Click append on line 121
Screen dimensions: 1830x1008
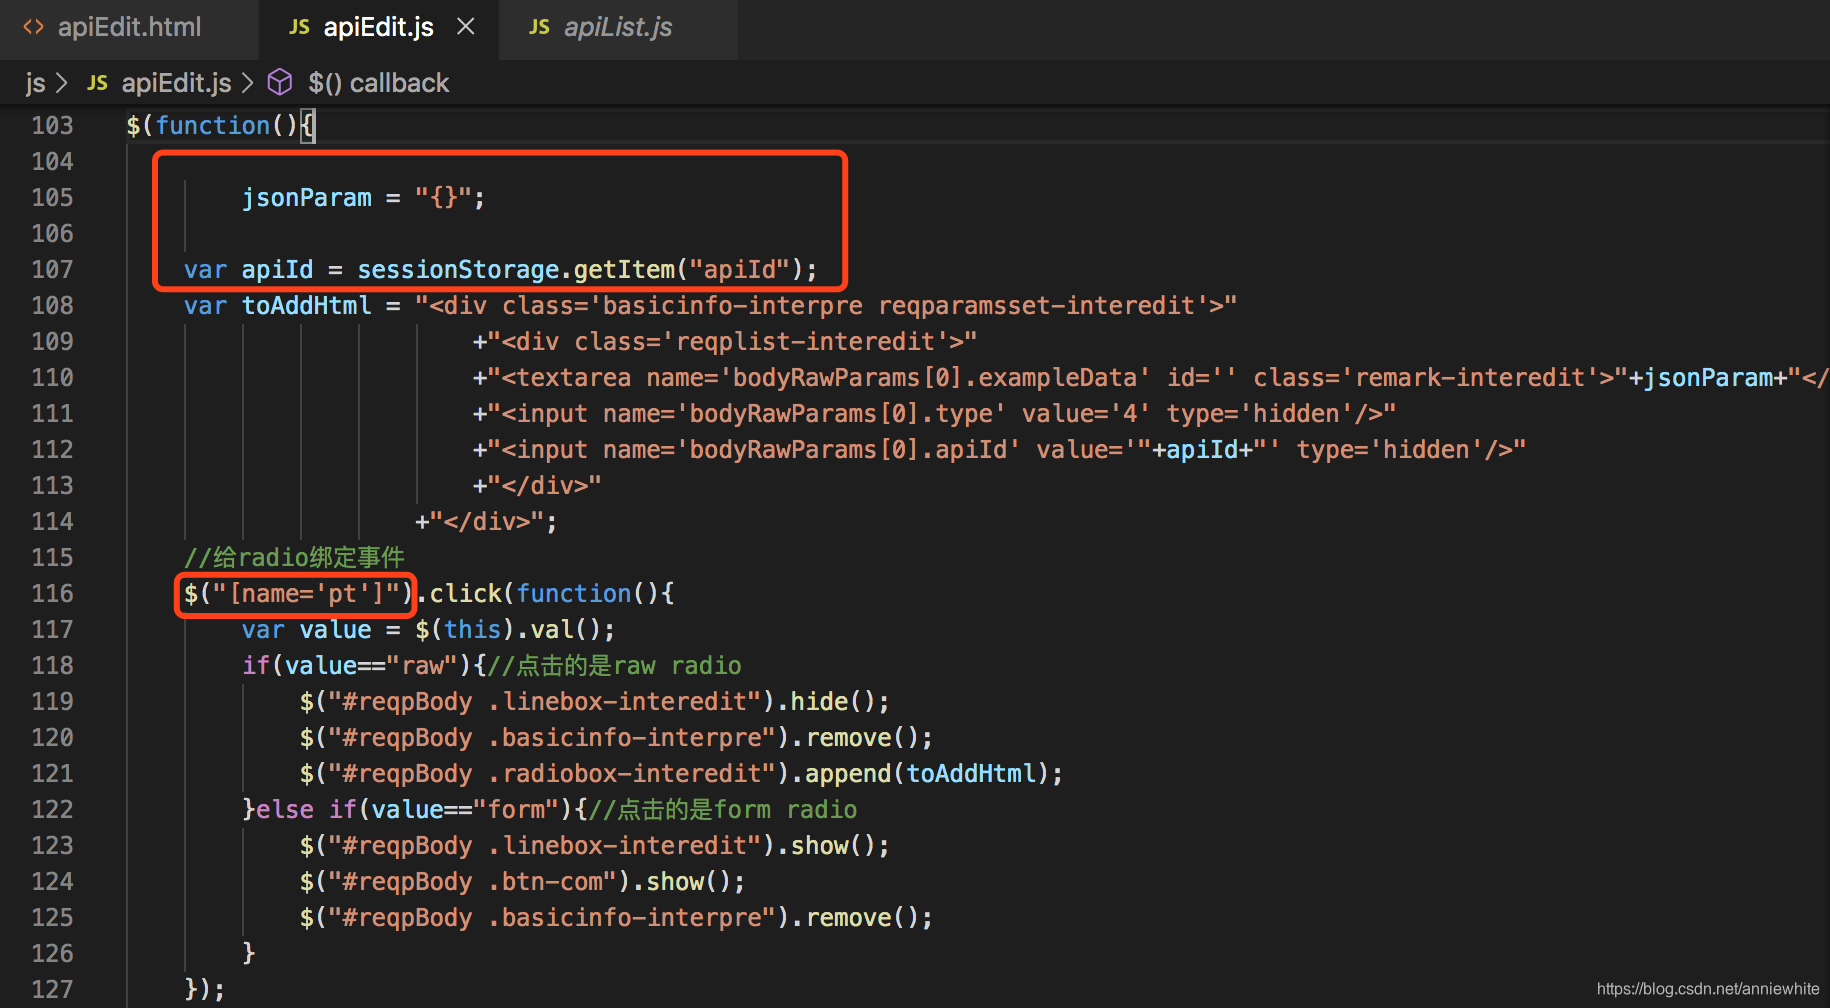848,773
